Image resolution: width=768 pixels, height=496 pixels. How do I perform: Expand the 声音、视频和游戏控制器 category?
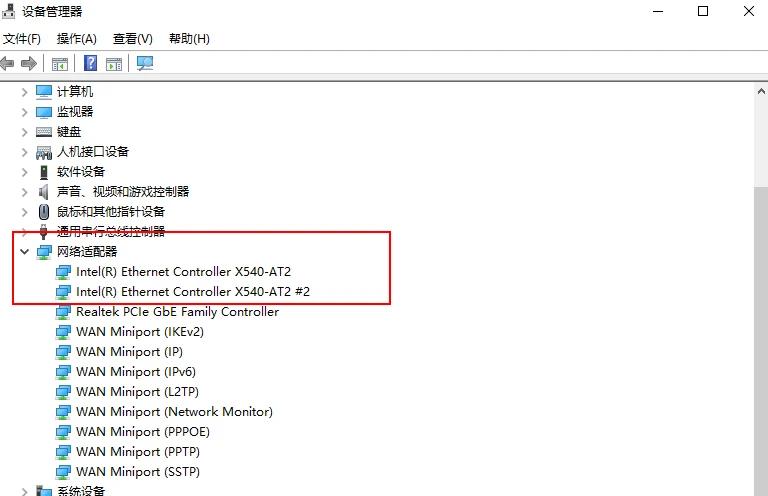tap(25, 192)
